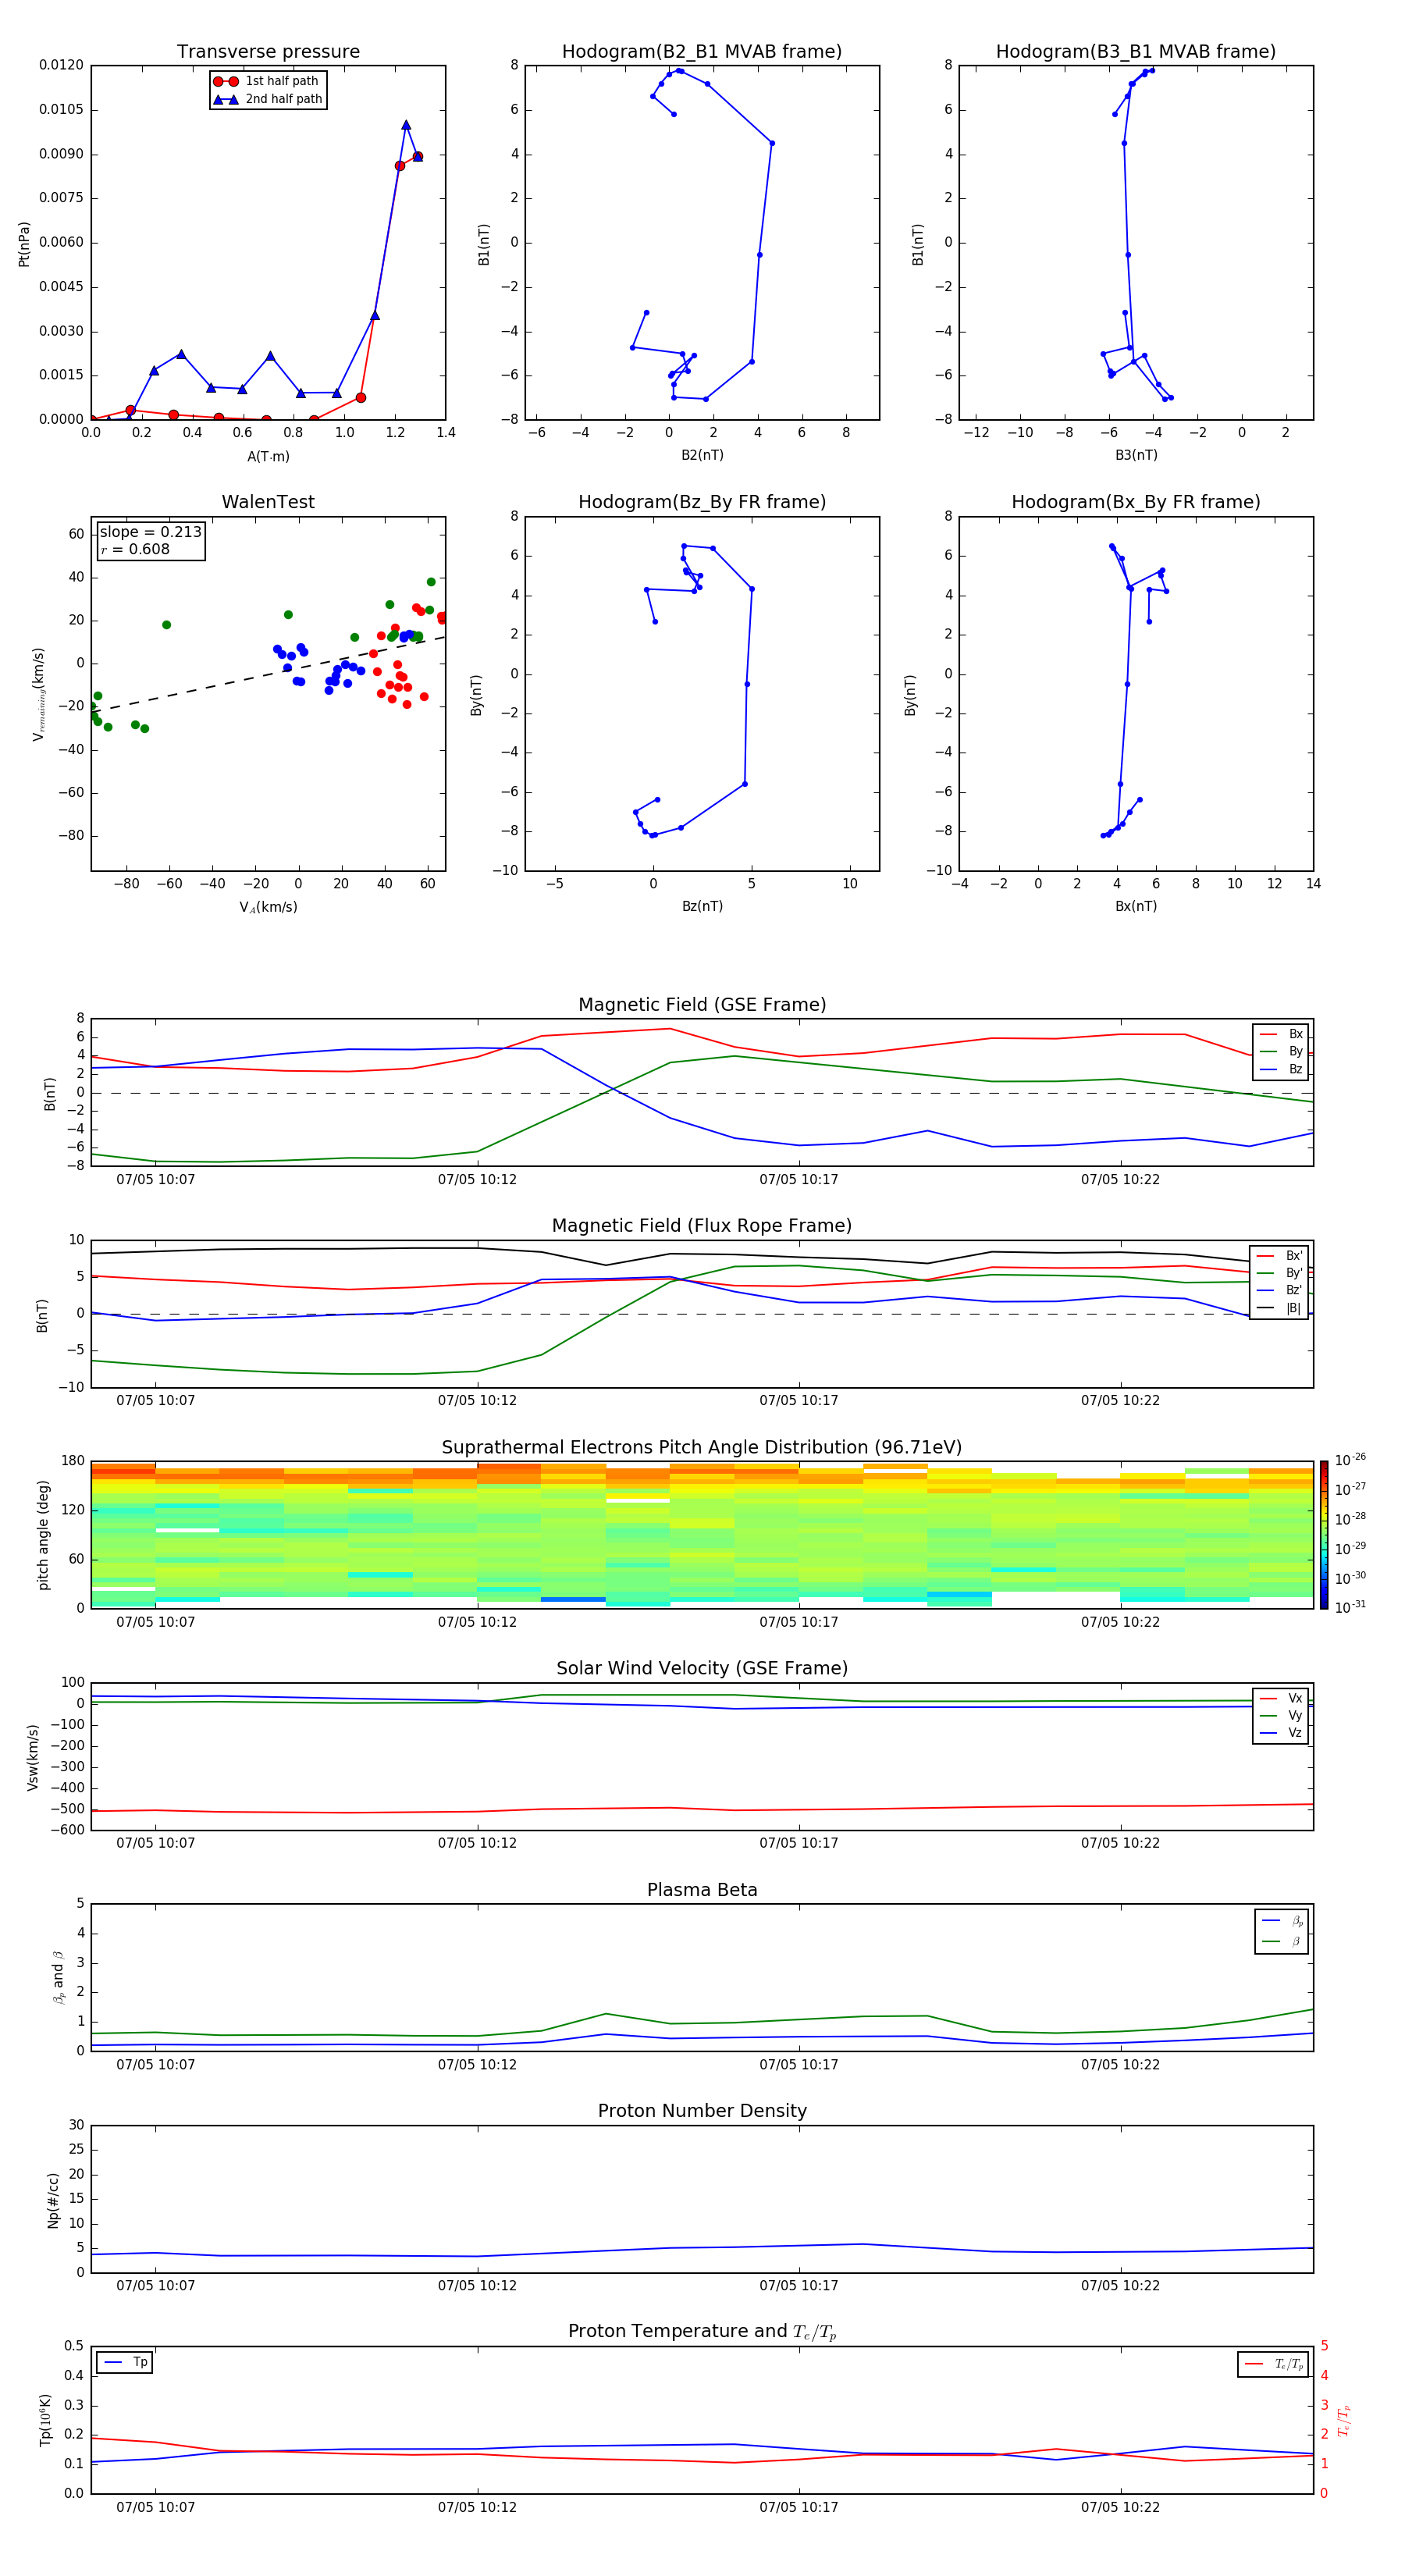Click the 'r = 0.608' annotation
This screenshot has width=1405, height=2576.
click(135, 549)
